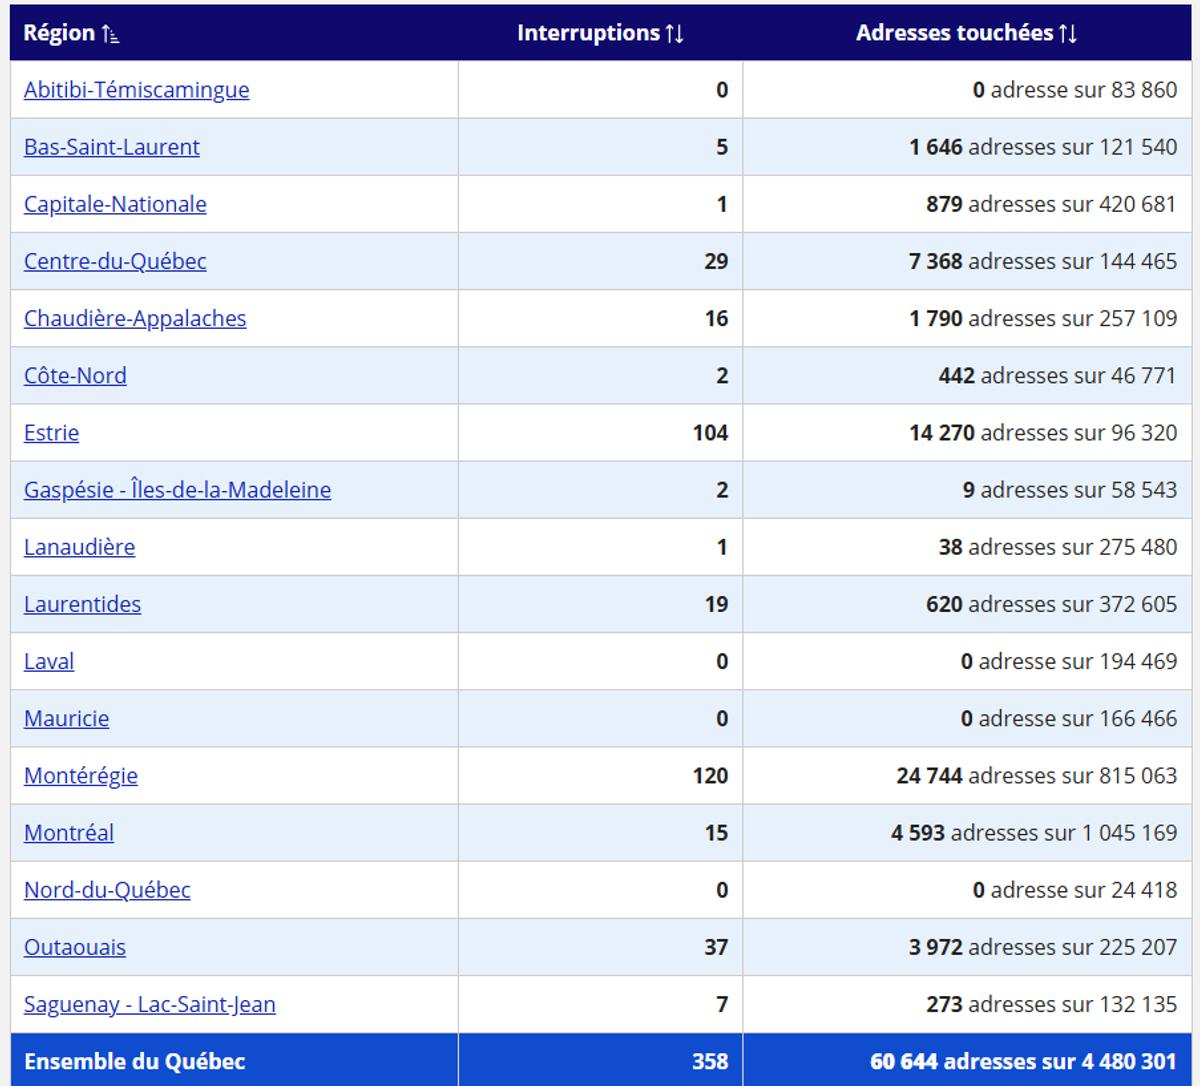Select the Montréal region link

click(x=69, y=832)
